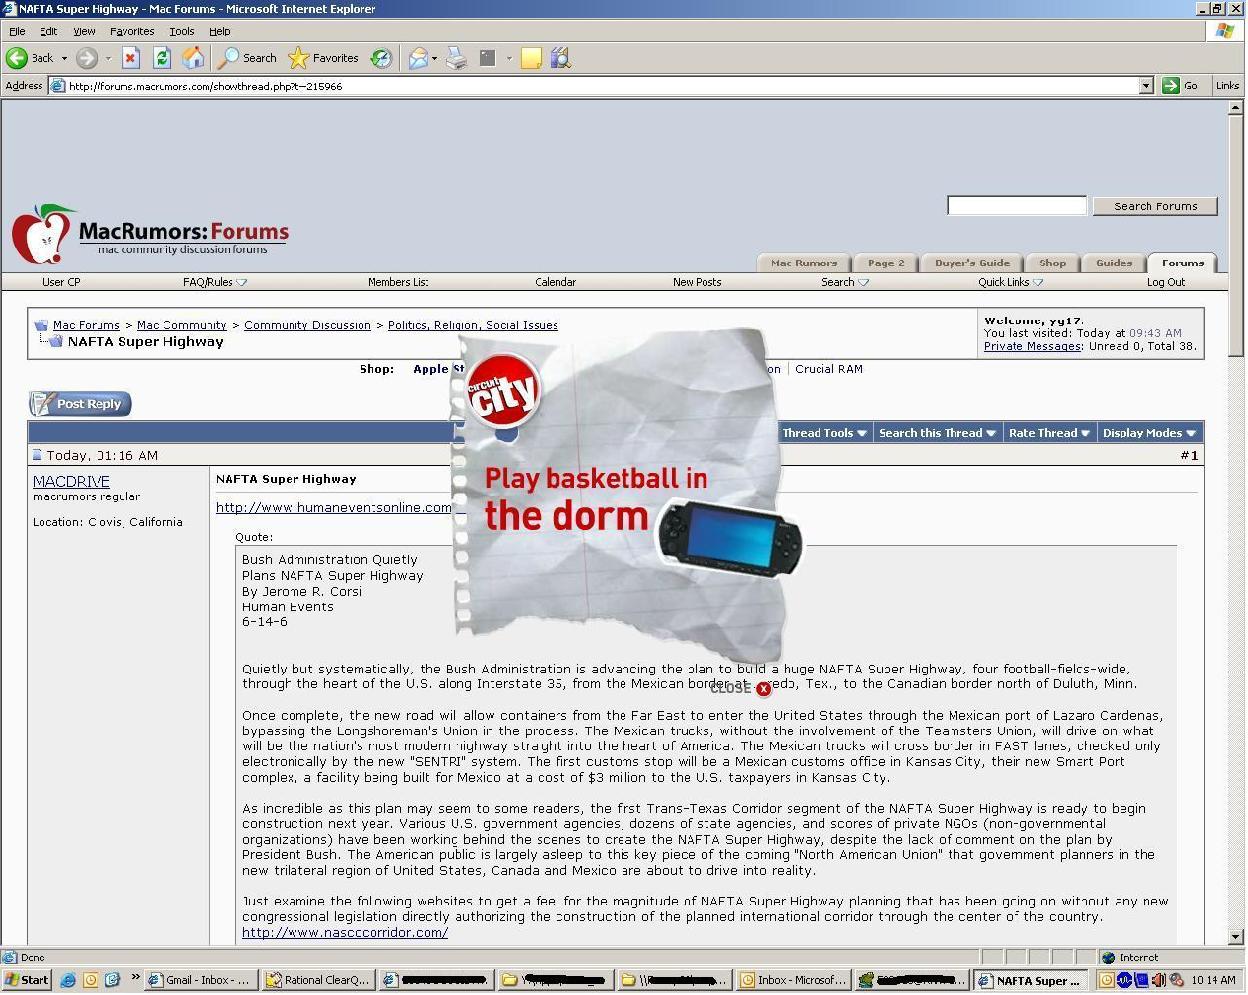
Task: Click the Refresh page icon
Action: tap(162, 58)
